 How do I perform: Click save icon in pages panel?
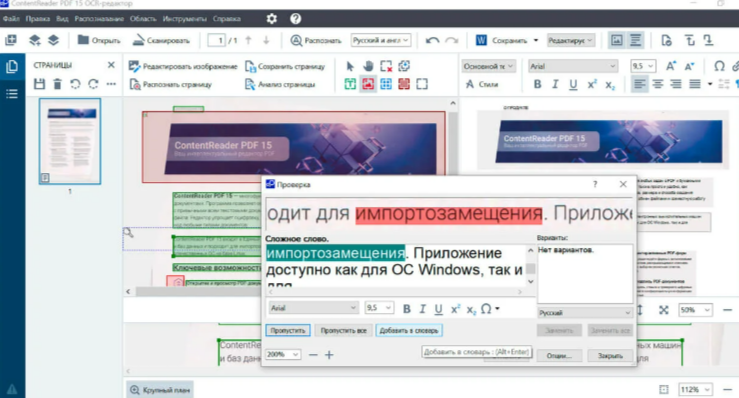click(x=40, y=84)
